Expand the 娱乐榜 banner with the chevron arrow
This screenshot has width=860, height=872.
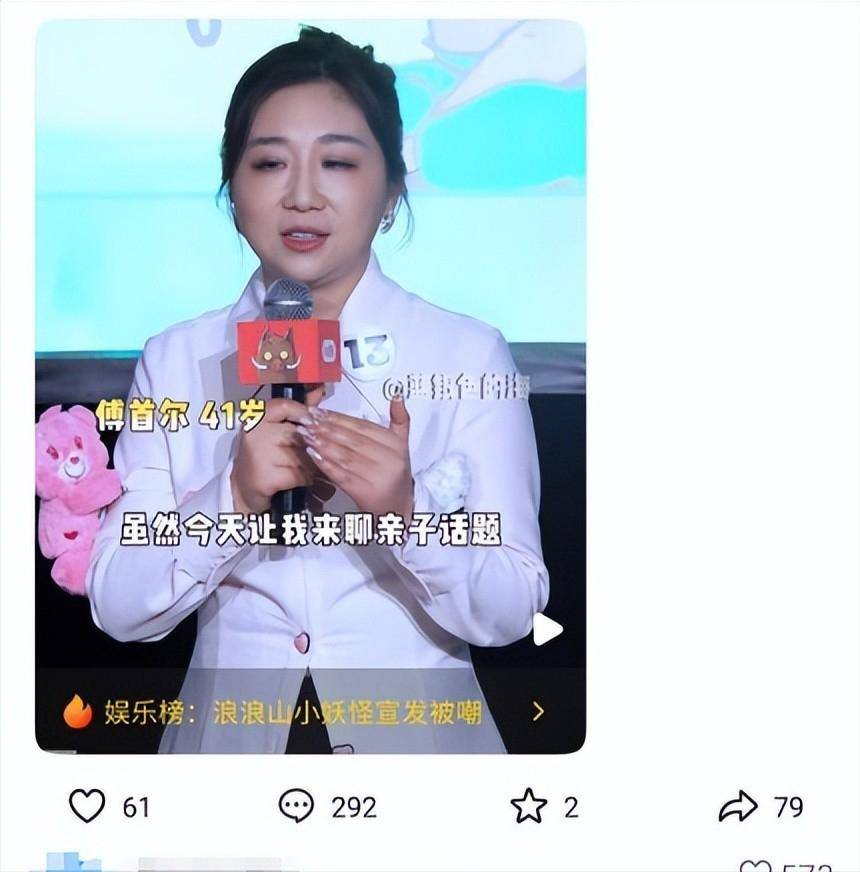coord(538,711)
